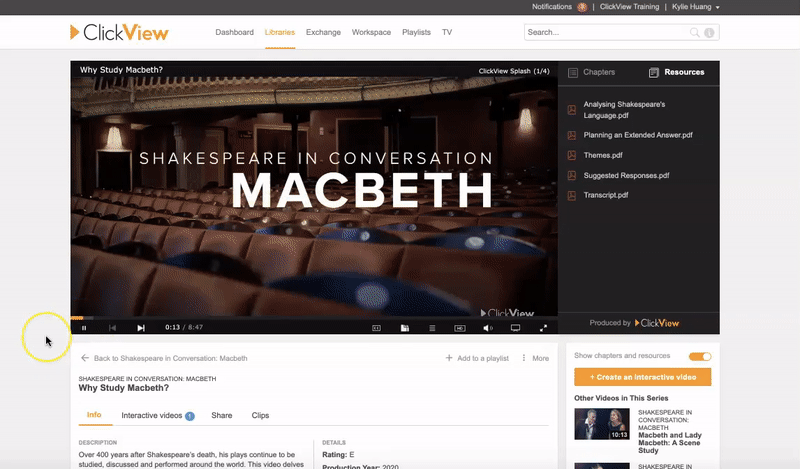
Task: Skip to the previous video
Action: 112,328
